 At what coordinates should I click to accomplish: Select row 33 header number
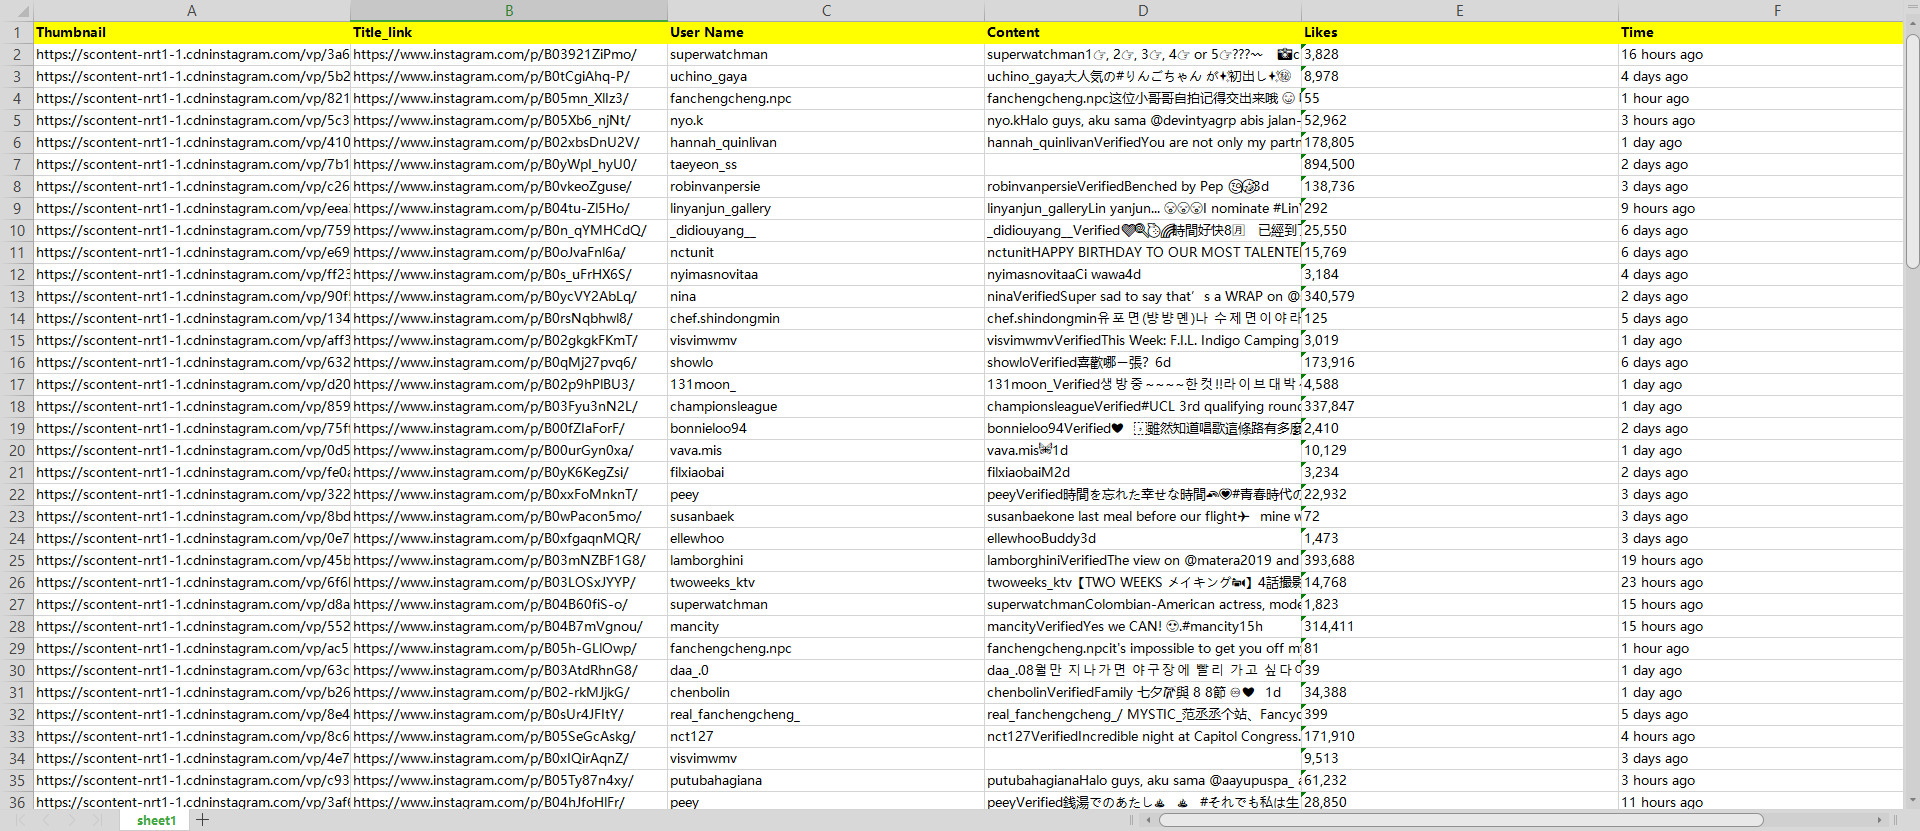tap(17, 736)
